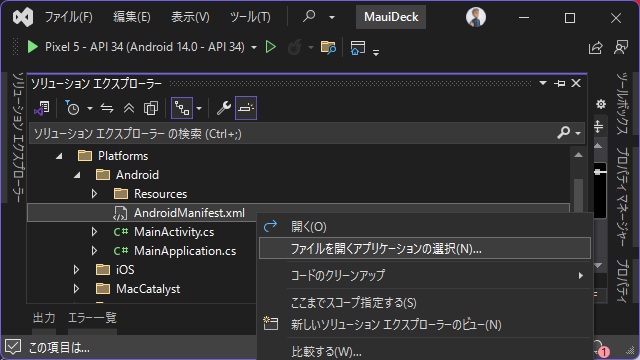
Task: Toggle auto-hide pin on Solution Explorer
Action: (x=560, y=83)
